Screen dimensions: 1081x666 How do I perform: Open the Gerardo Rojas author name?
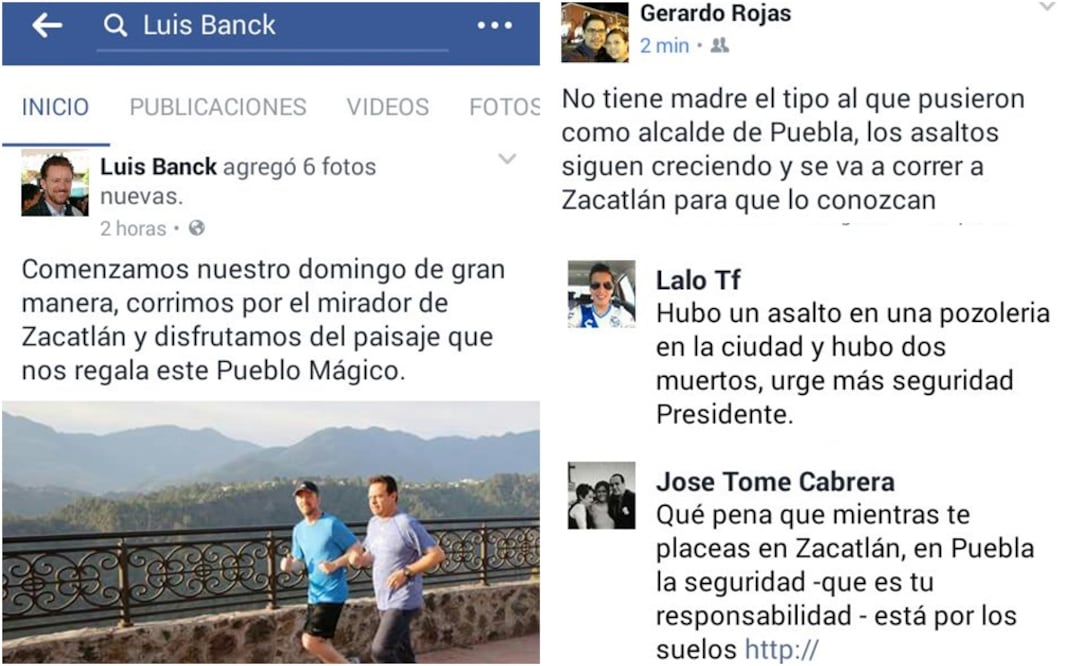tap(716, 13)
